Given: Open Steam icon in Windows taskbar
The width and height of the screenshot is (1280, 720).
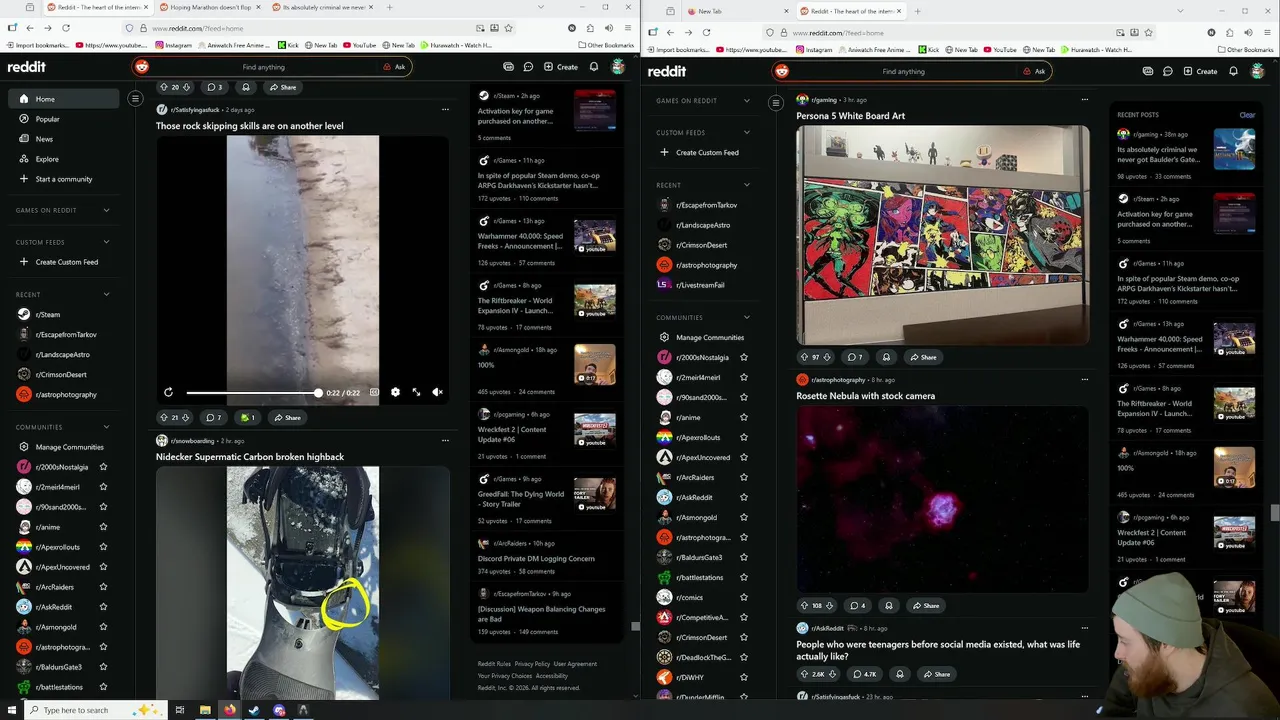Looking at the screenshot, I should coord(254,710).
